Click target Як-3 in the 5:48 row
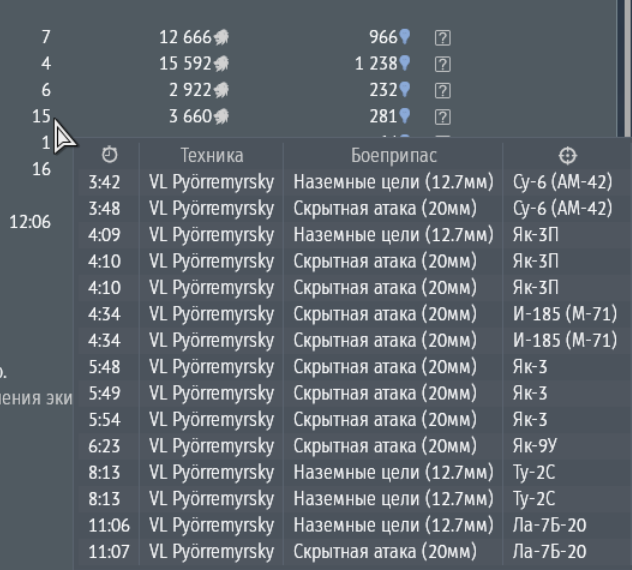The width and height of the screenshot is (632, 570). (530, 367)
